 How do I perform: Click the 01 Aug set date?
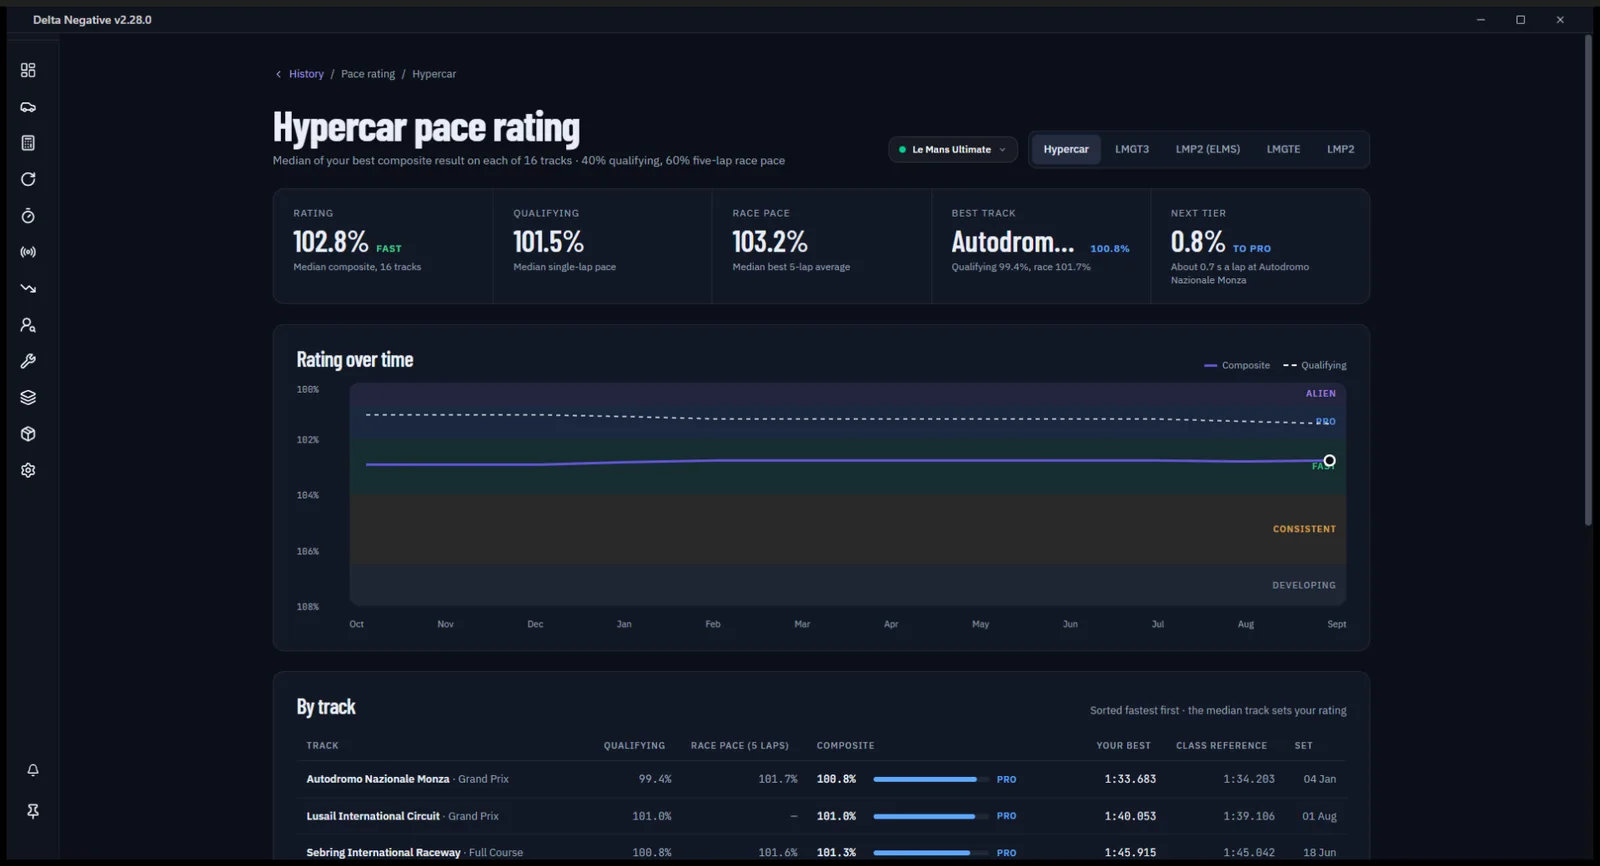(x=1319, y=816)
